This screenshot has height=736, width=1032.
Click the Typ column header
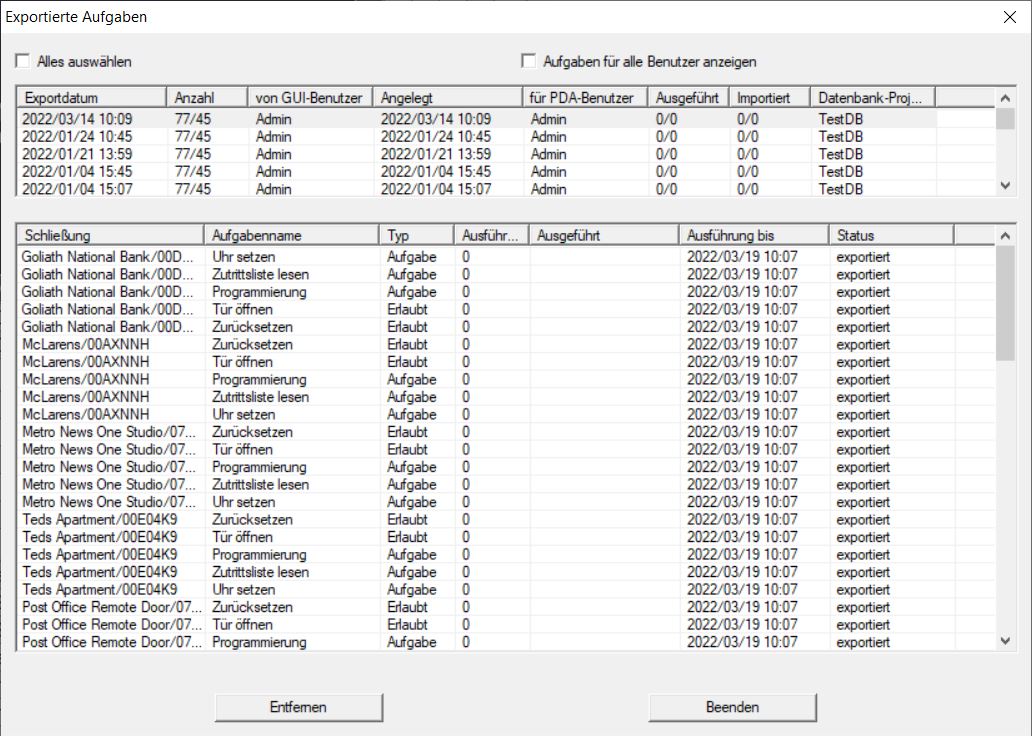[416, 235]
